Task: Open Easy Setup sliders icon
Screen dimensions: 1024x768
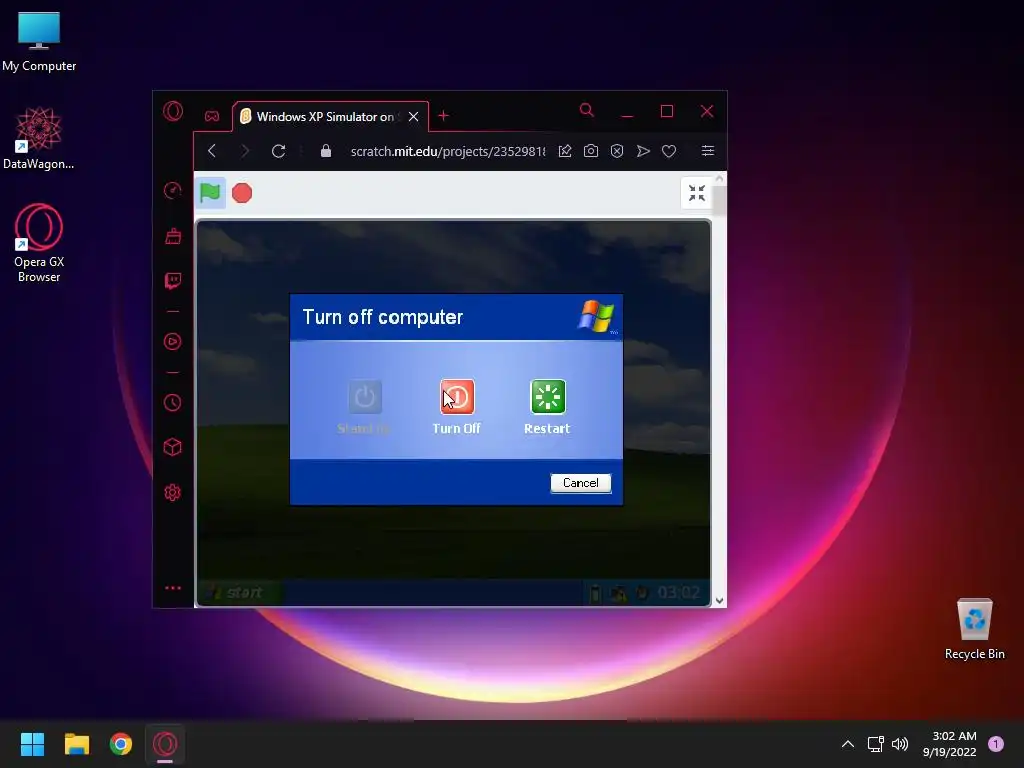Action: tap(707, 151)
